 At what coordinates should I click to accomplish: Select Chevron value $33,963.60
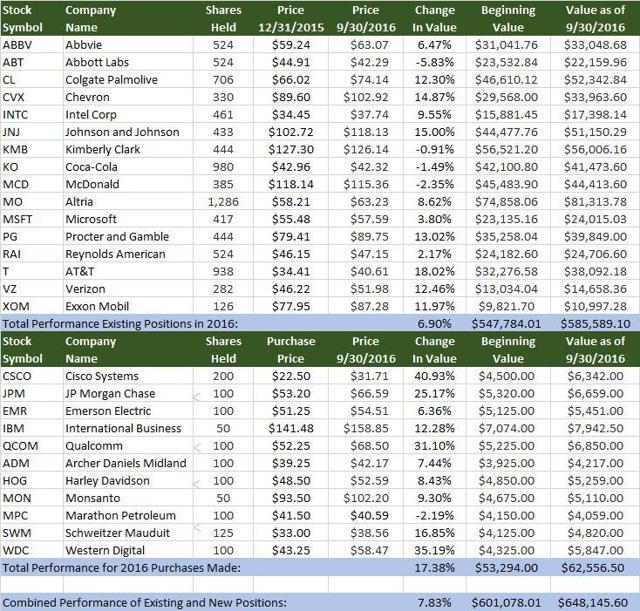point(595,97)
